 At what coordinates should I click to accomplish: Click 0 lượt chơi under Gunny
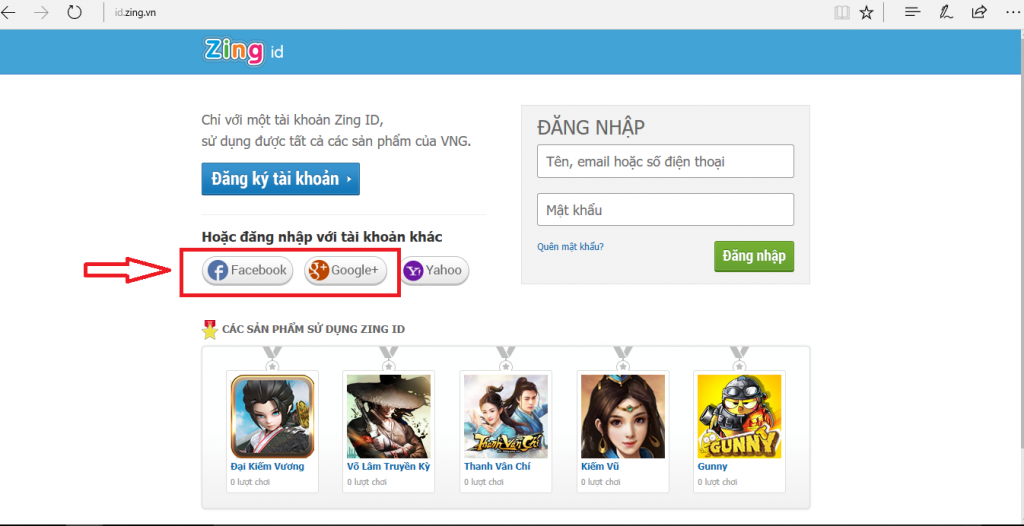717,482
